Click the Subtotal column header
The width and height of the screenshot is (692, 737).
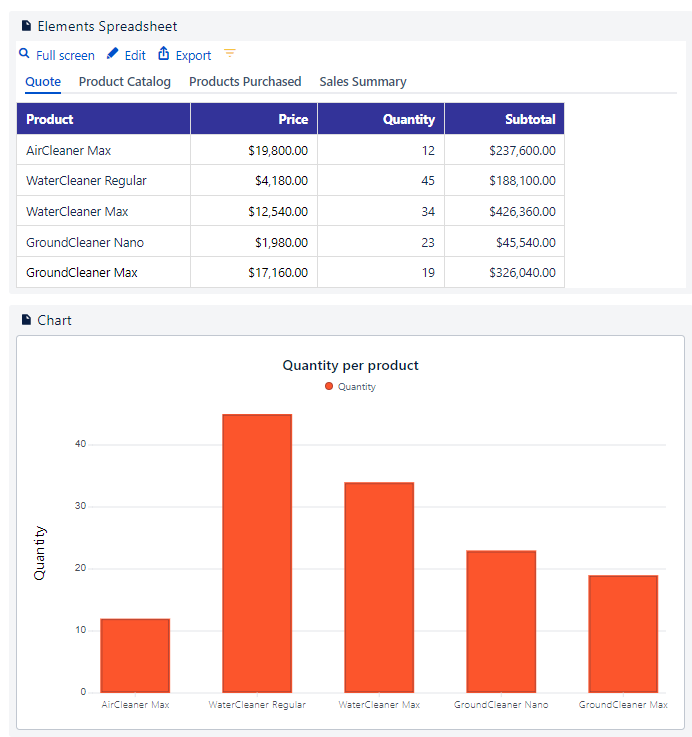[x=504, y=119]
